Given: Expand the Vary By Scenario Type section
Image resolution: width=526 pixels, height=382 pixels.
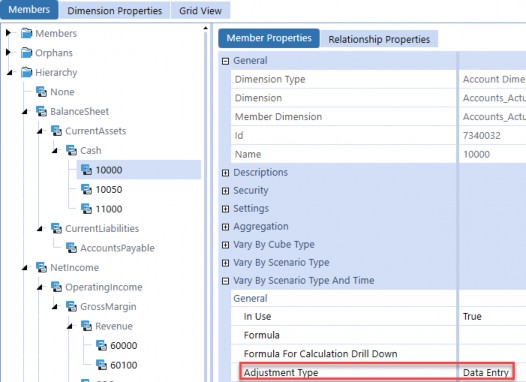Looking at the screenshot, I should [x=225, y=263].
